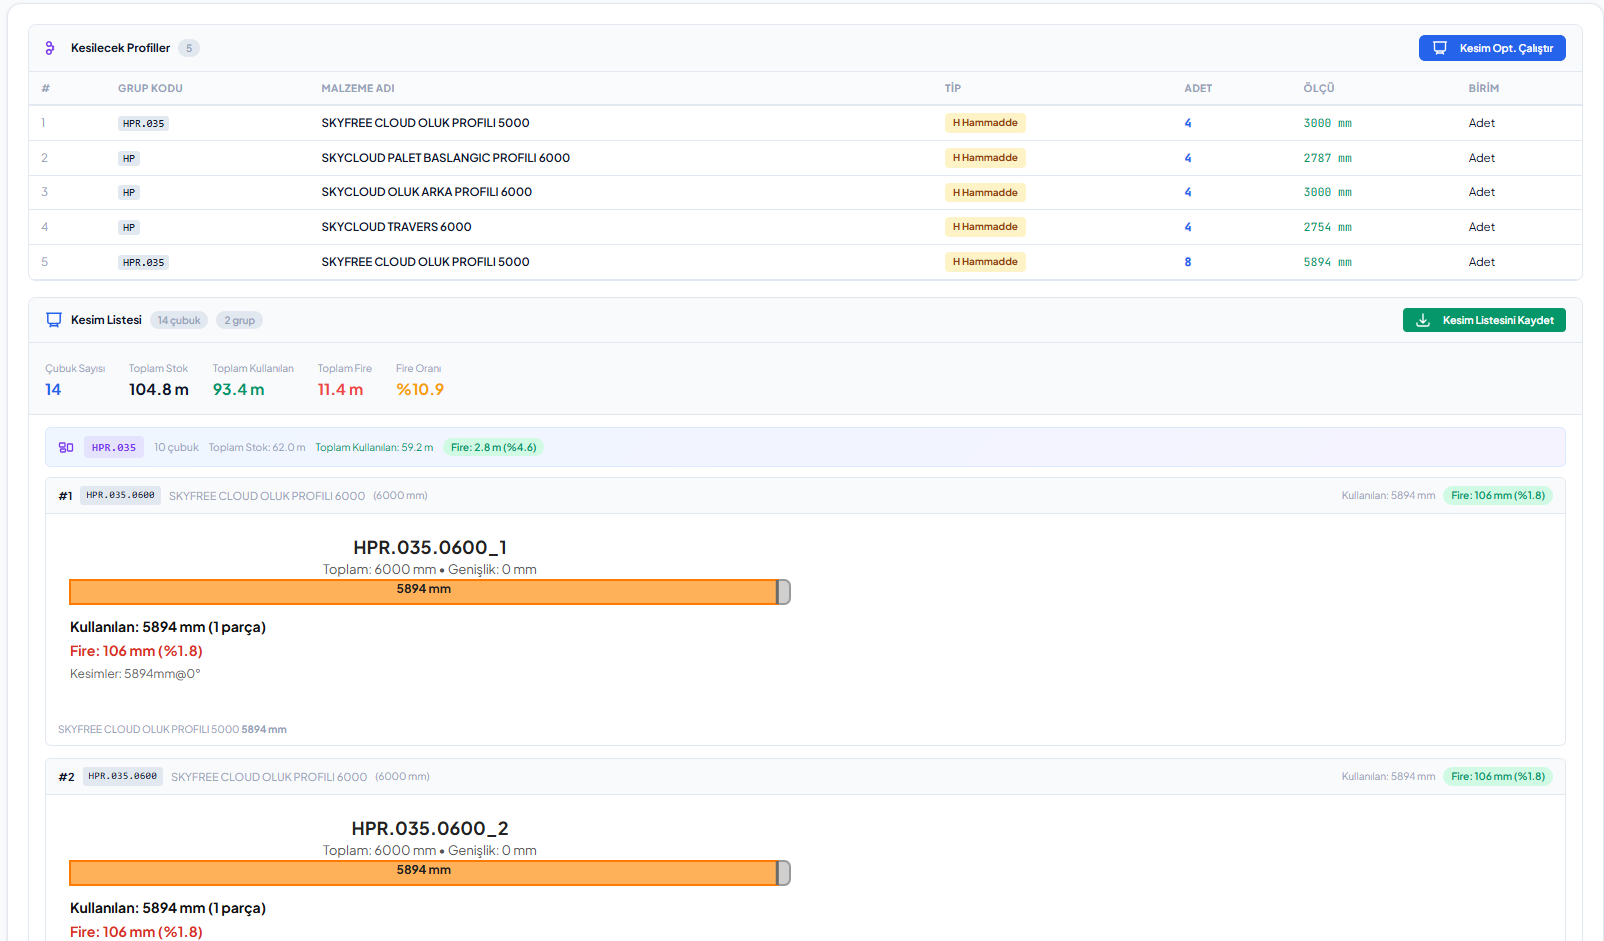The width and height of the screenshot is (1604, 941).
Task: Click the HPR.035 group code in row 1
Action: point(144,123)
